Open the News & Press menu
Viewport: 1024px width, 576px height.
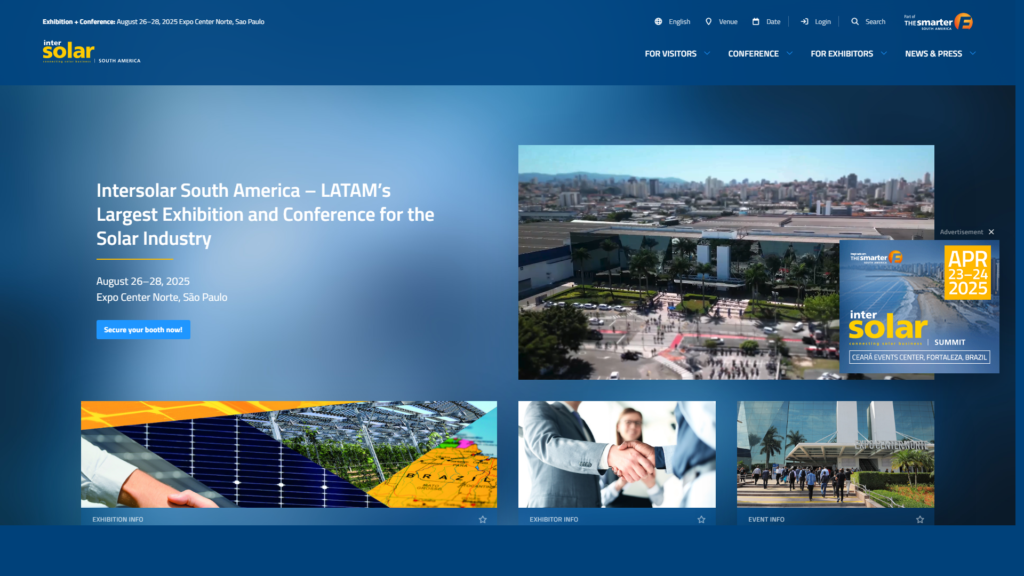point(933,54)
